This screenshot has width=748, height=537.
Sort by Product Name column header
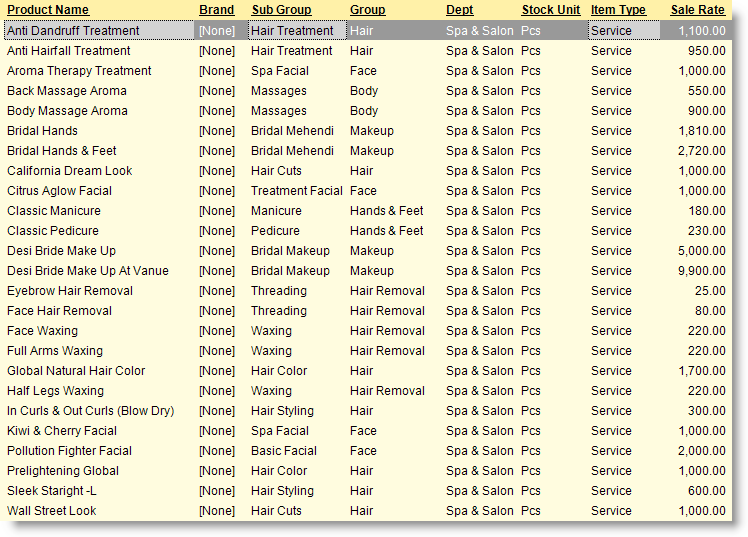point(48,10)
